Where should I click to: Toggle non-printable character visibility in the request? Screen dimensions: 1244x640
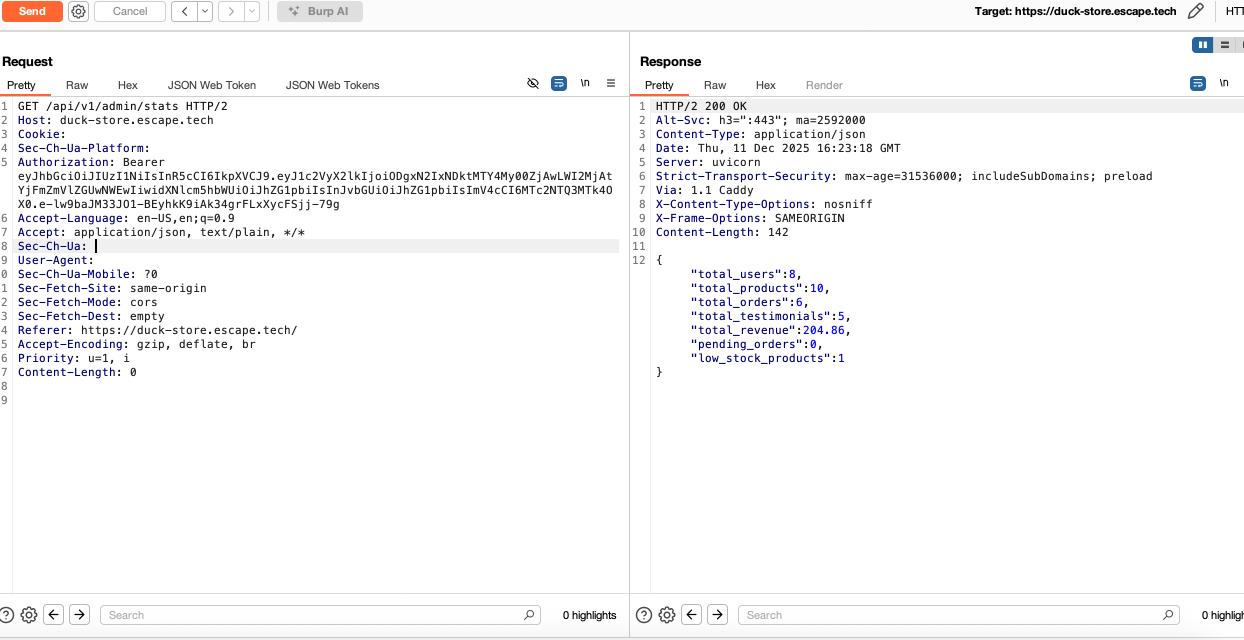click(533, 83)
